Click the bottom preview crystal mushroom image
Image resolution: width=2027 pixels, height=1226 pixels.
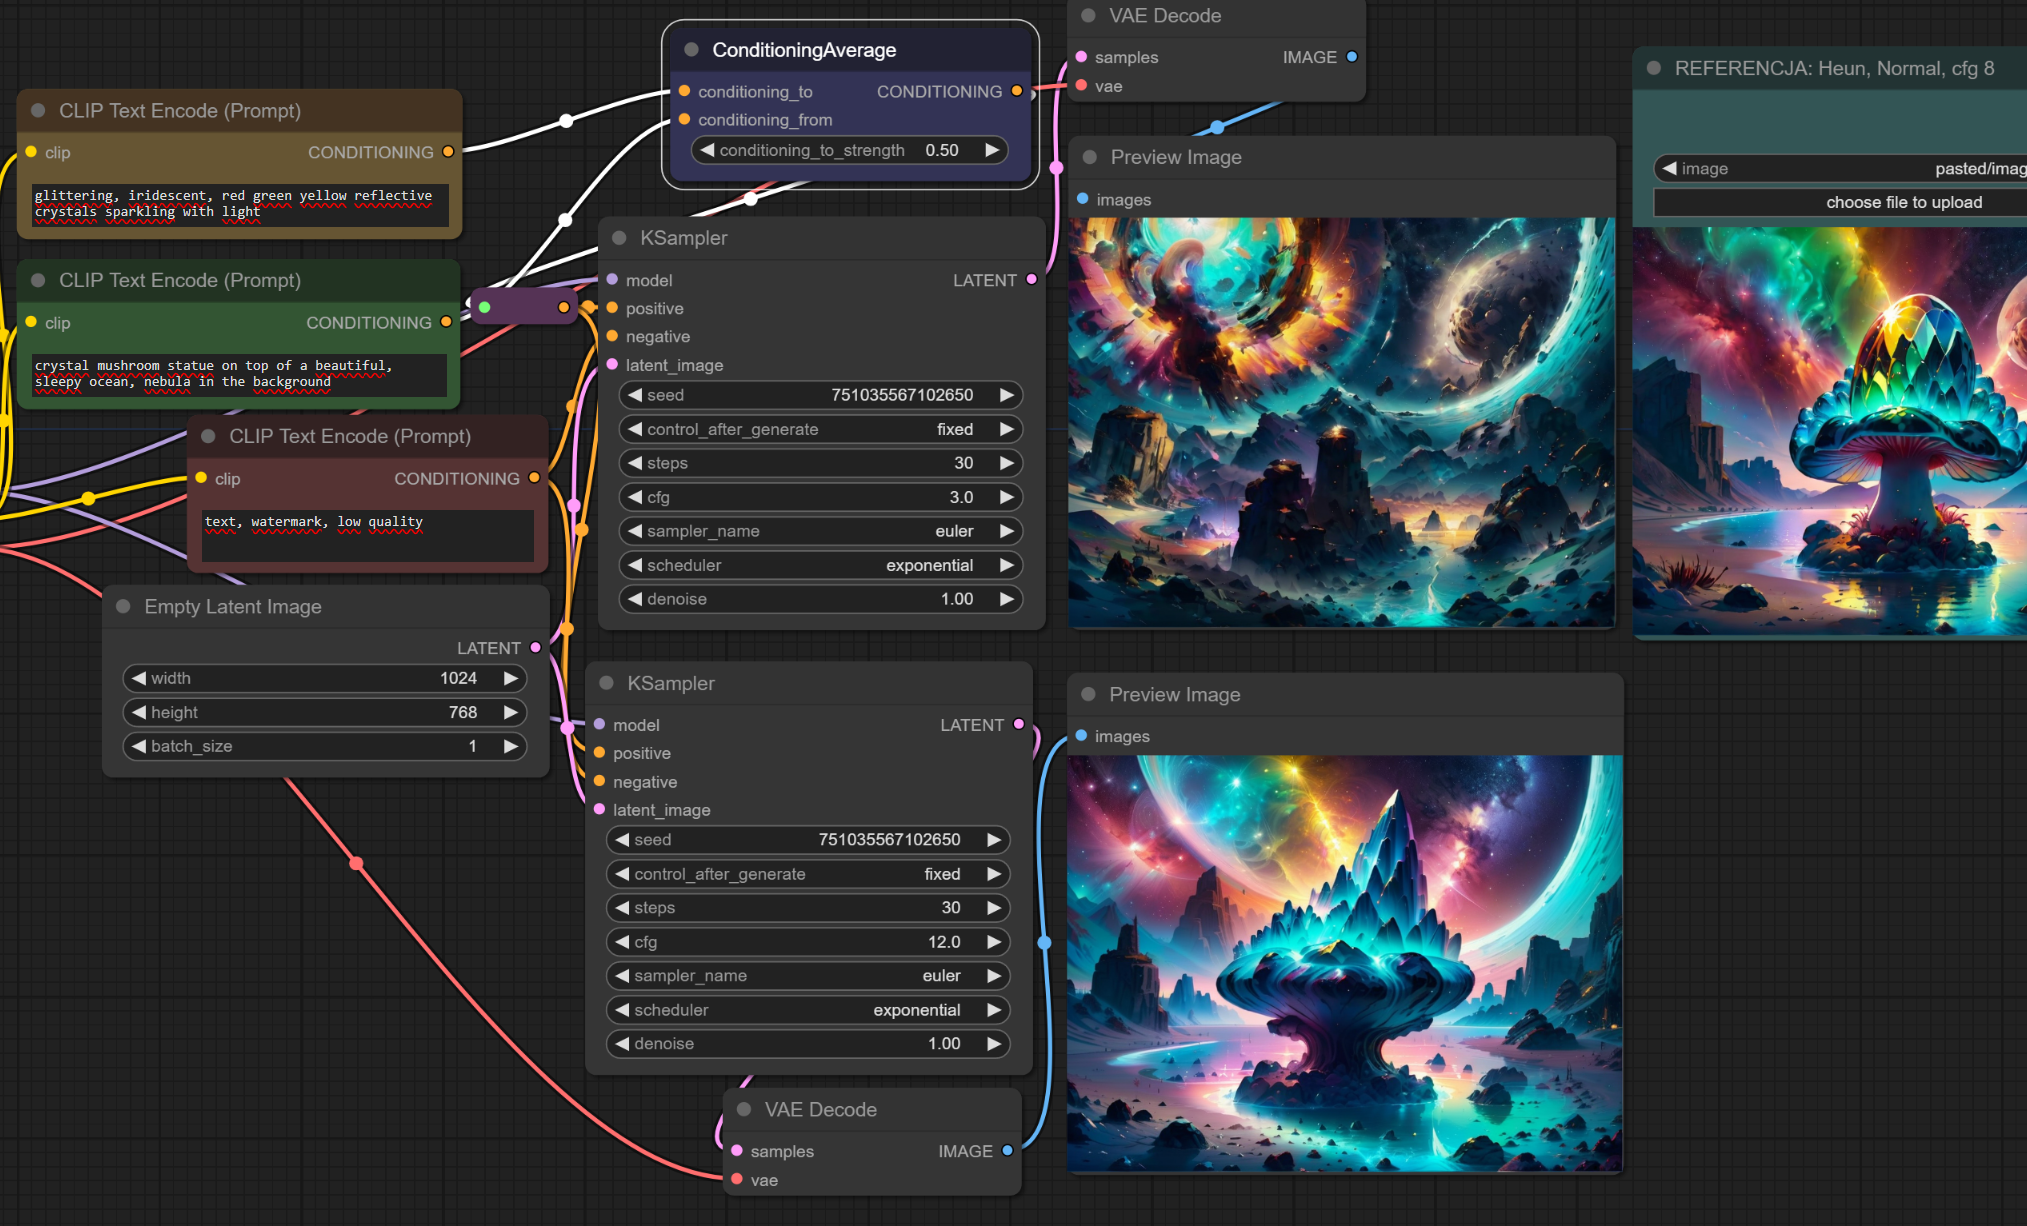coord(1344,963)
